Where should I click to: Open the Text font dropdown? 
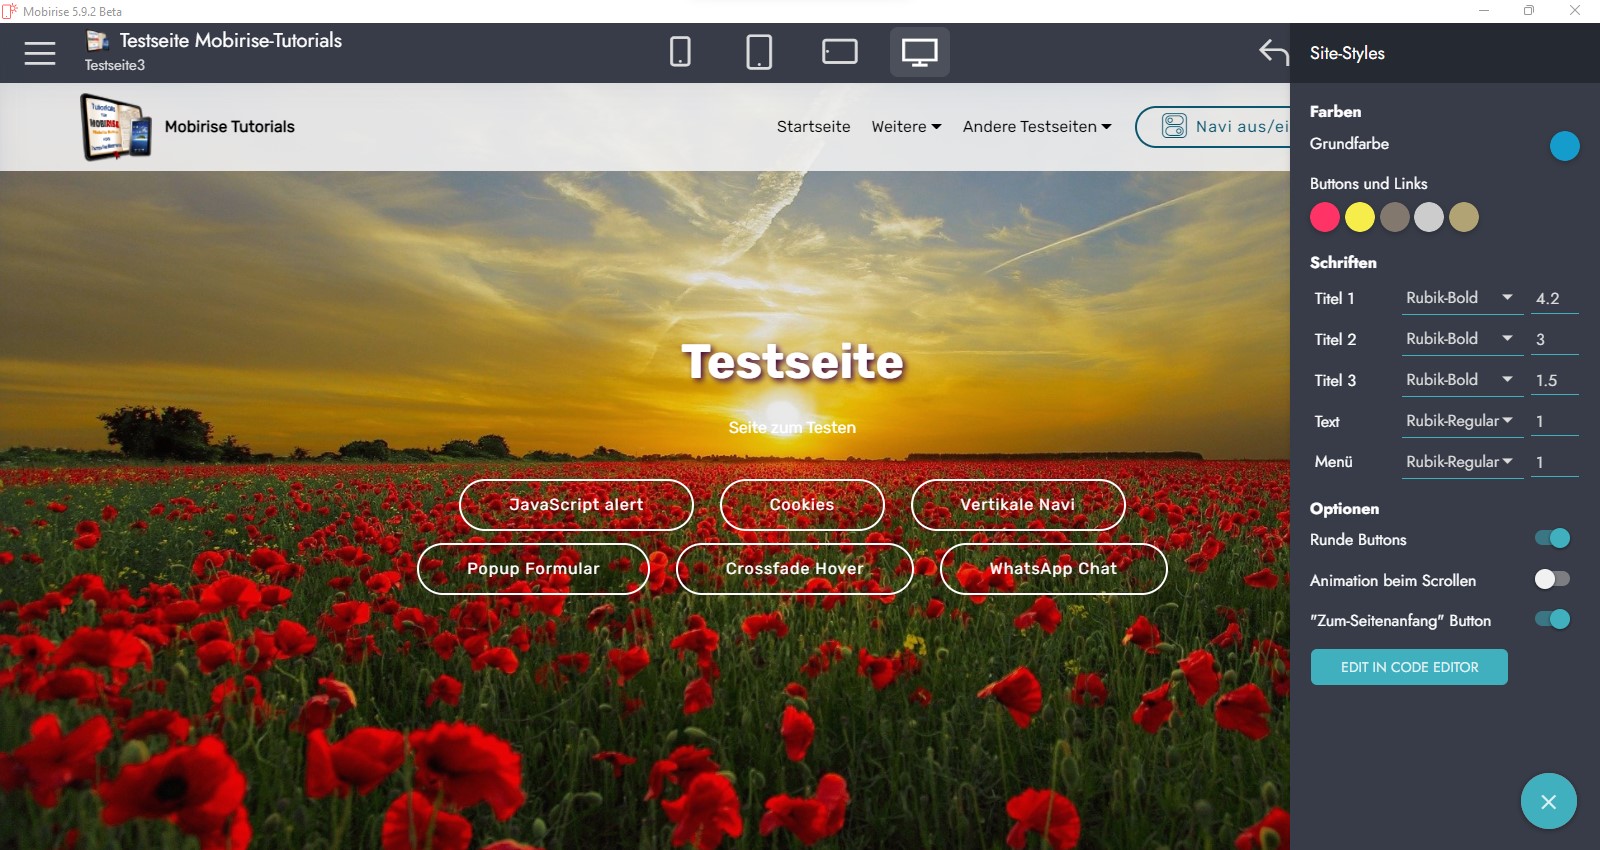[1459, 421]
